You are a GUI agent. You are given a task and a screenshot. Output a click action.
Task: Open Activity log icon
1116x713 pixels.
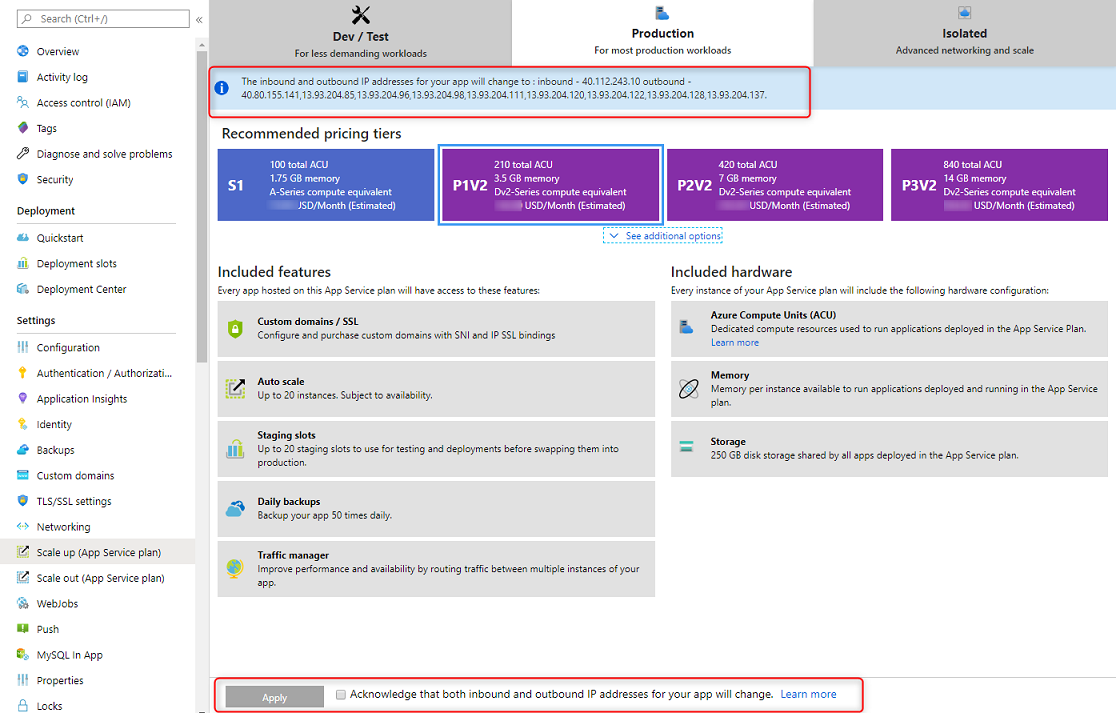pos(23,77)
